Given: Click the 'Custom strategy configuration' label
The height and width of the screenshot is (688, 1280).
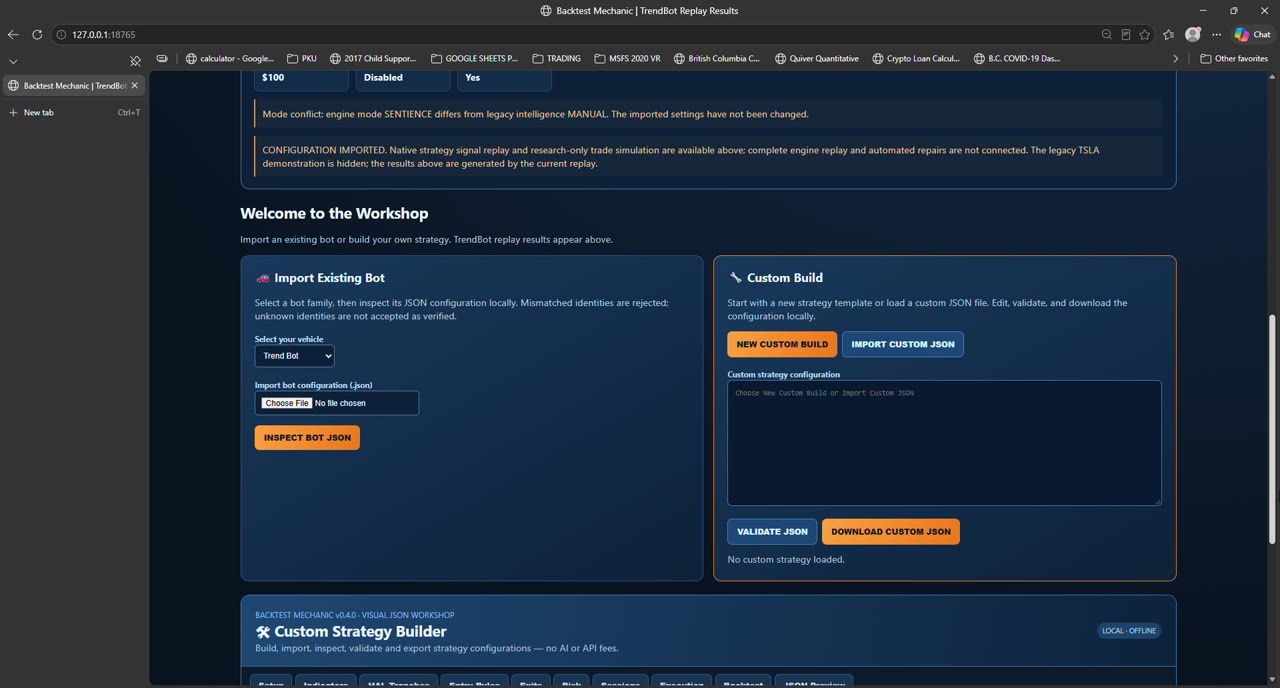Looking at the screenshot, I should click(784, 374).
